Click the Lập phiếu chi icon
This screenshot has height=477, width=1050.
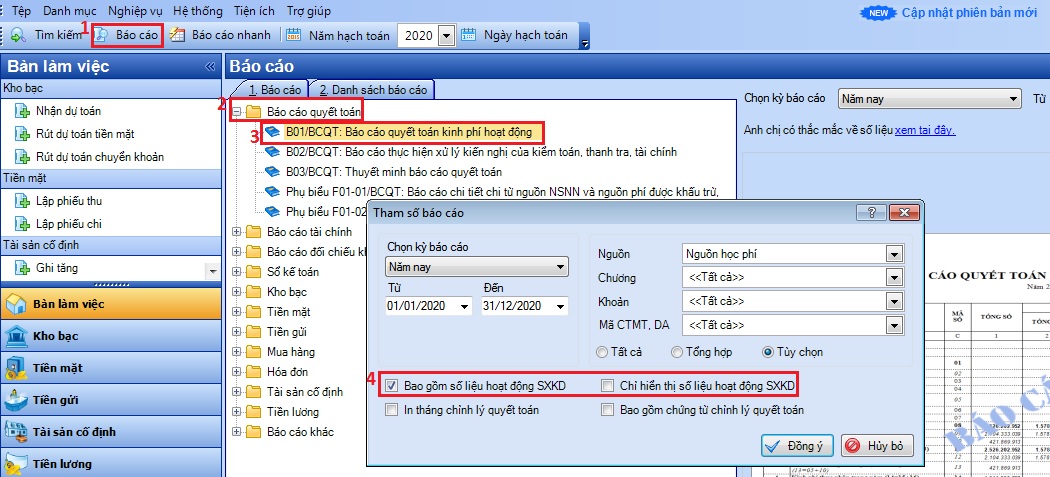23,224
